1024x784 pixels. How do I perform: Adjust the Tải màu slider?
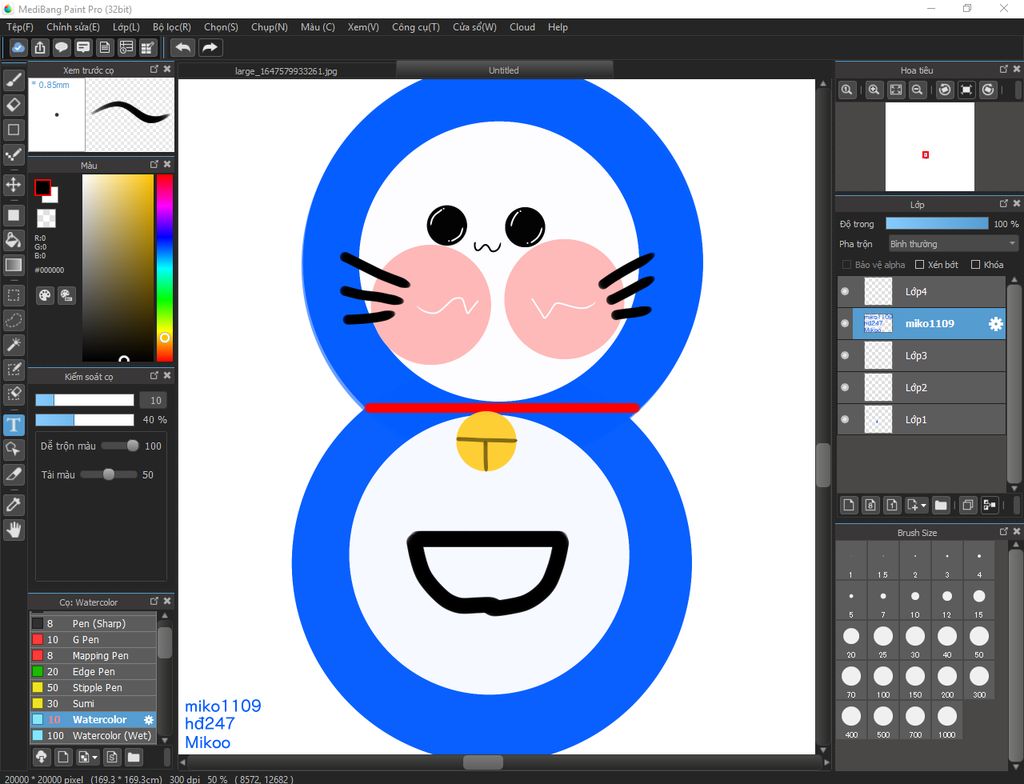(109, 475)
